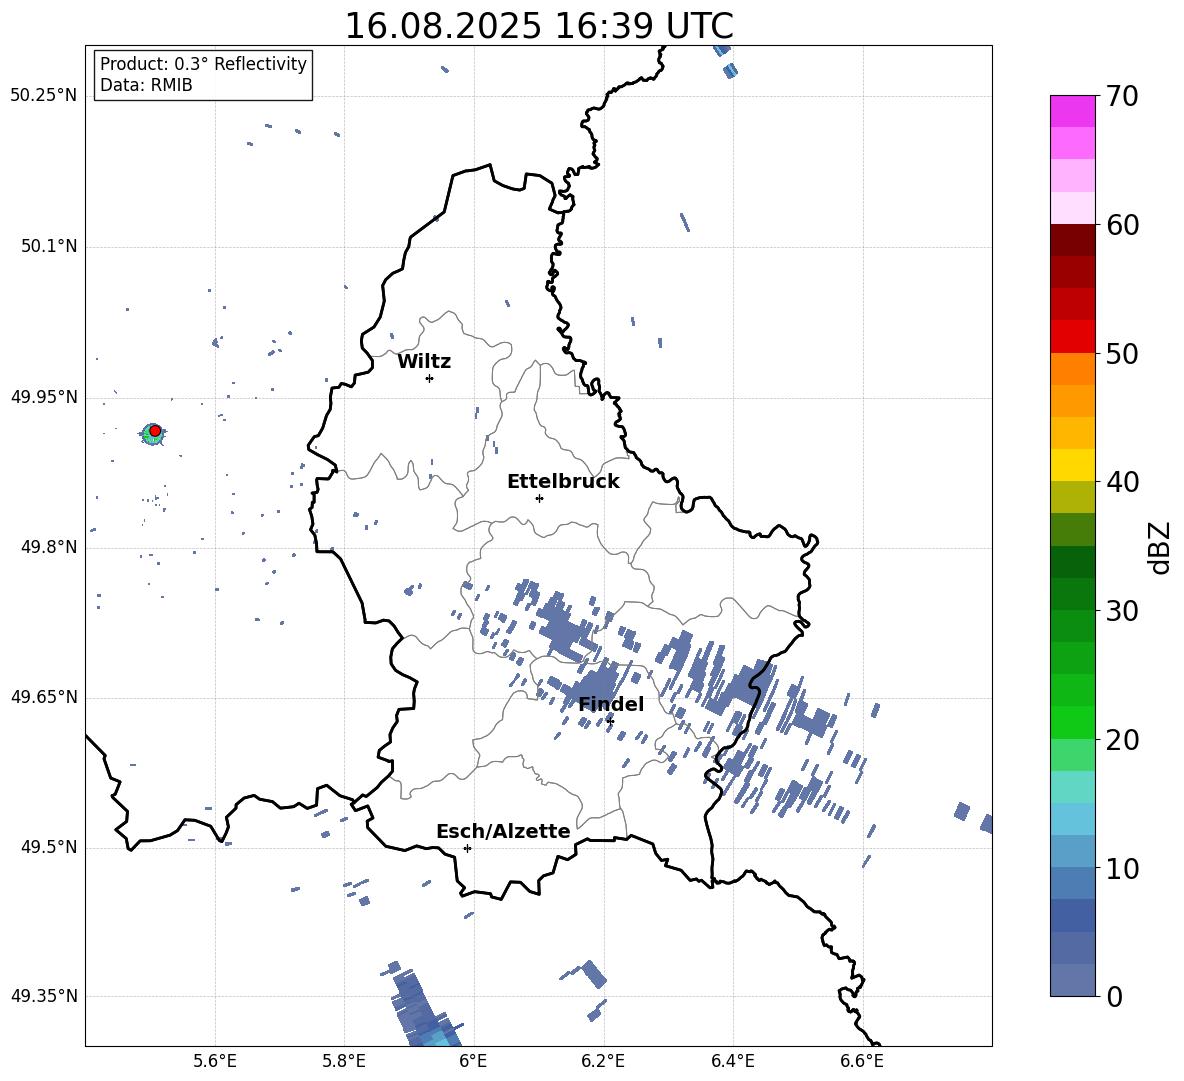This screenshot has height=1081, width=1184.
Task: Click the Ettelbruck city label
Action: [563, 482]
